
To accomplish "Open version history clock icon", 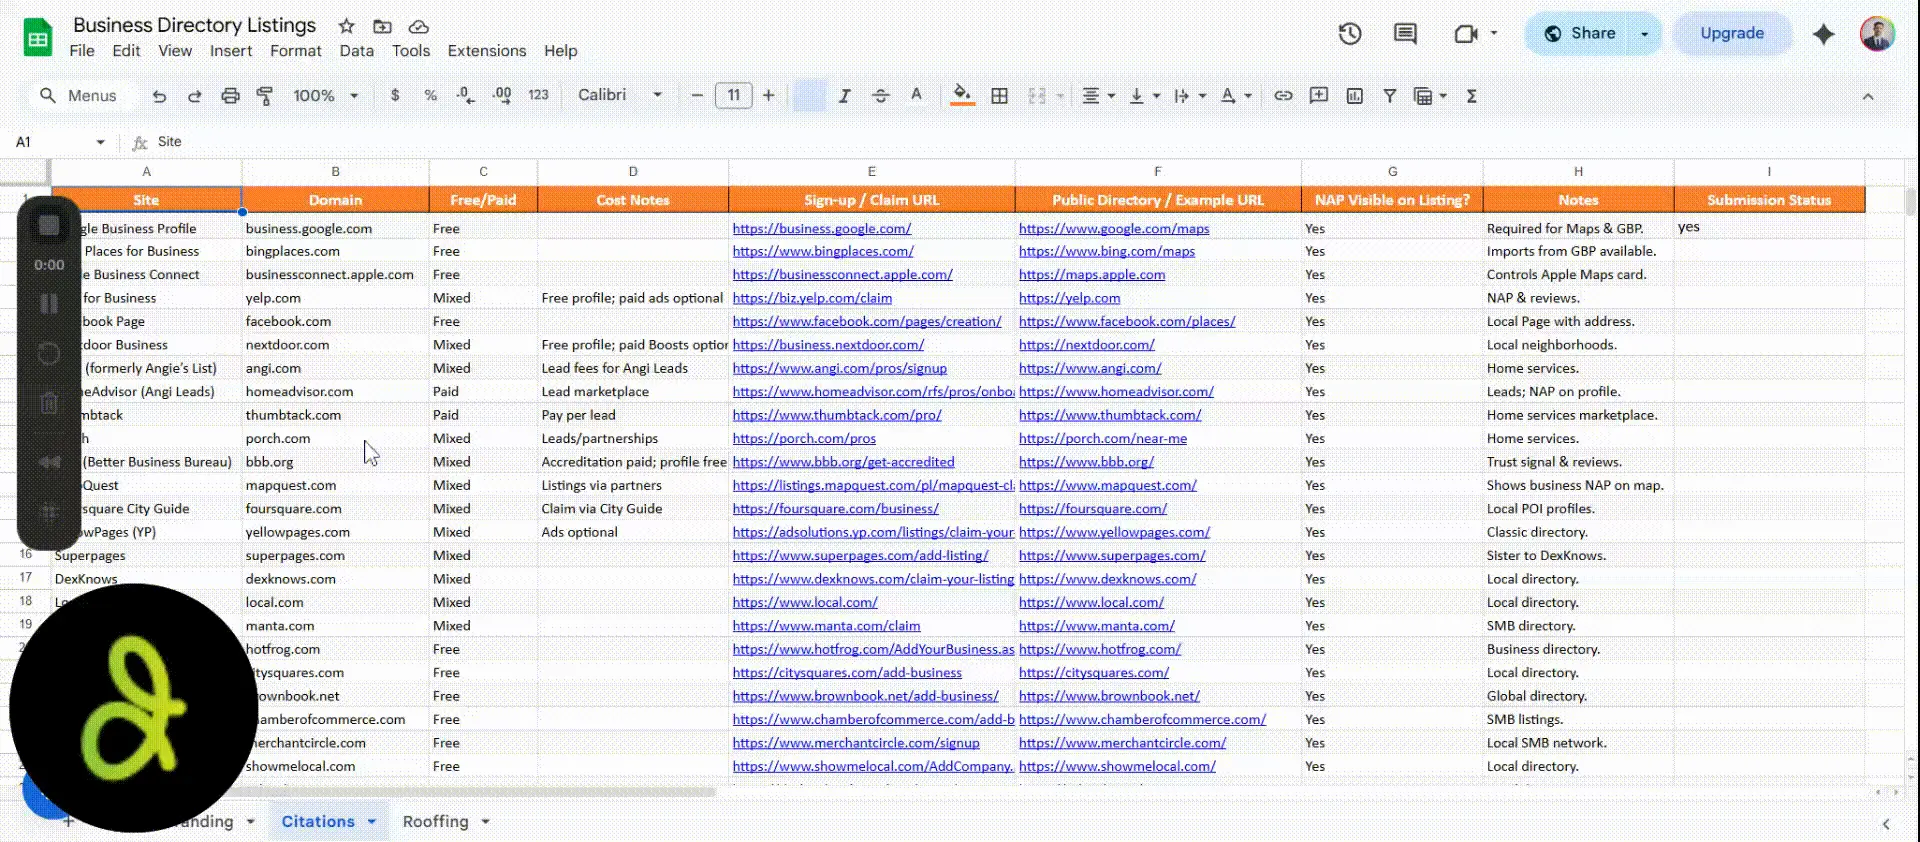I will tap(1350, 34).
